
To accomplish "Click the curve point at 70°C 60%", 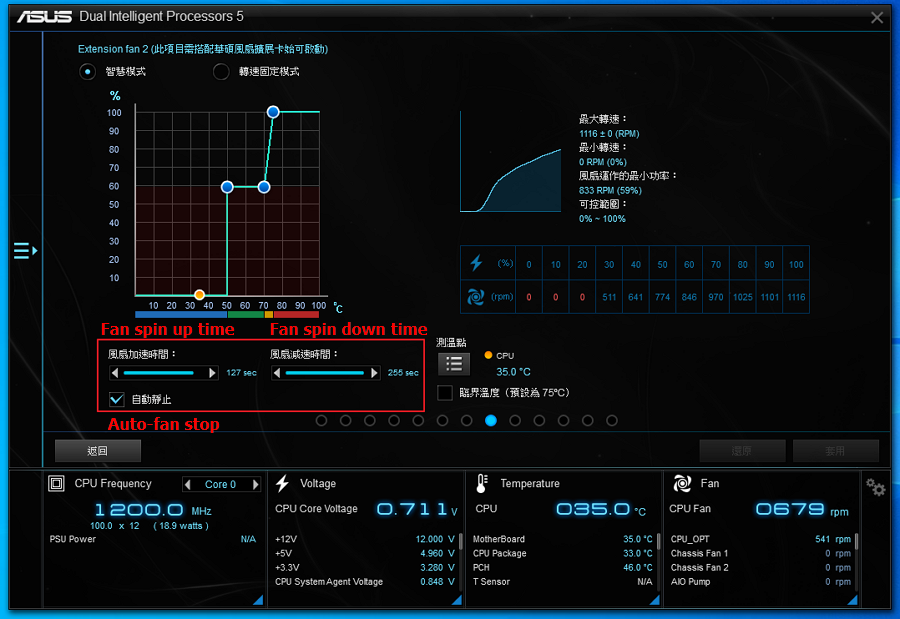I will [x=264, y=187].
